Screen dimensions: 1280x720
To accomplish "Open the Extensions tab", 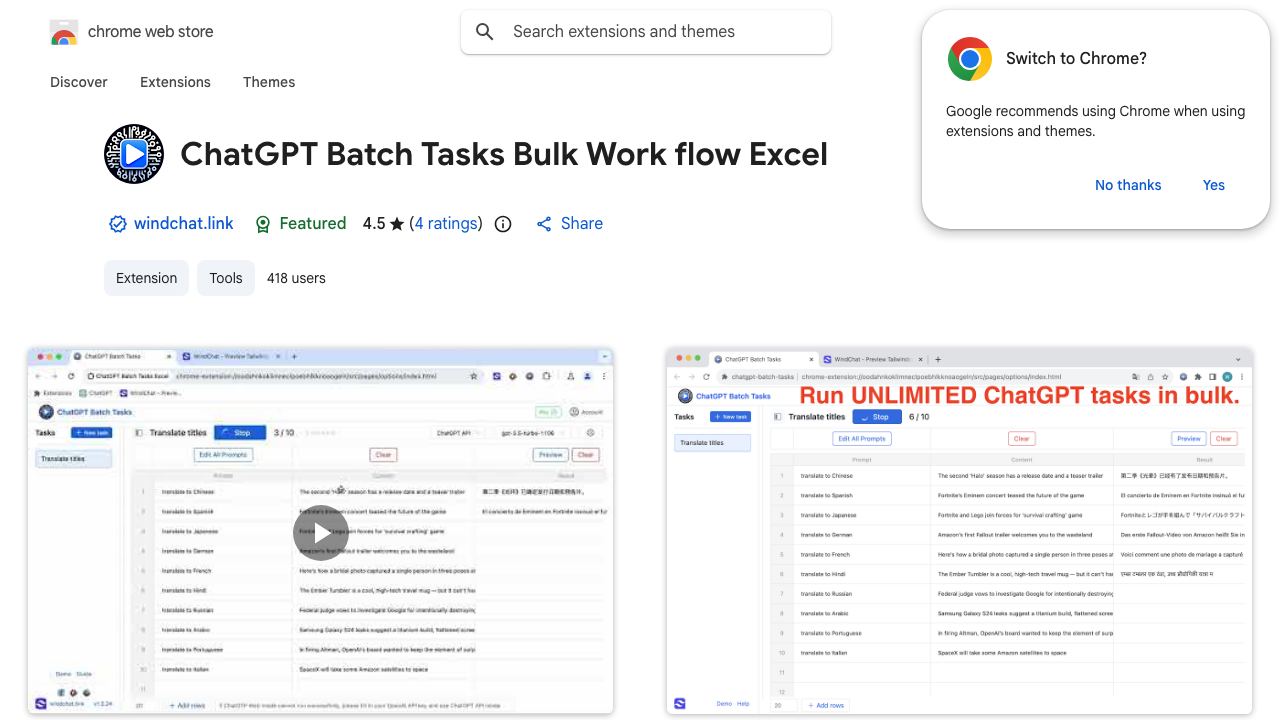I will (x=175, y=82).
